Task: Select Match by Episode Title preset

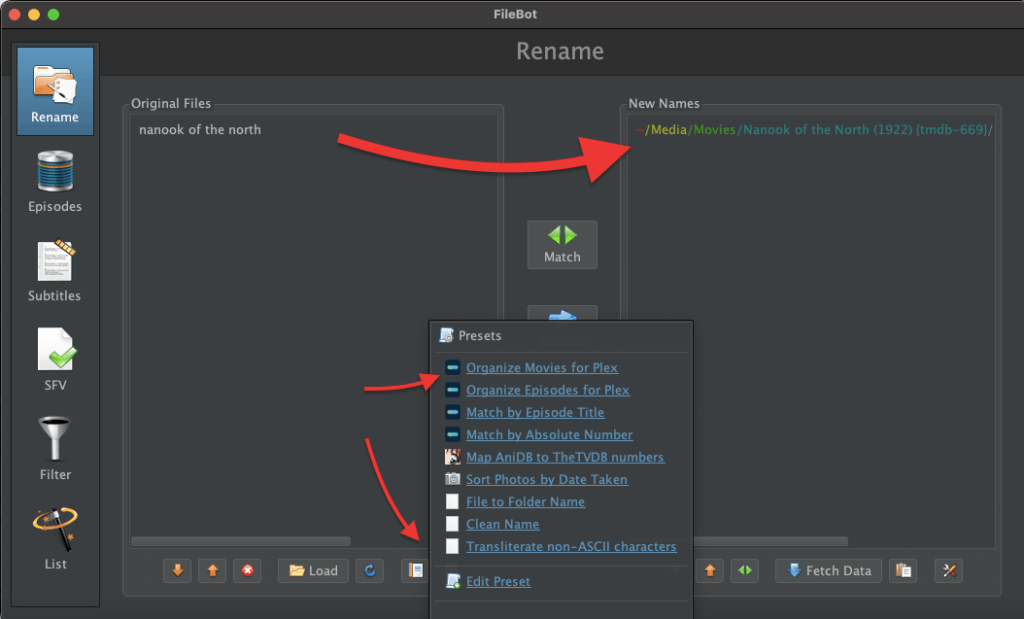Action: (x=535, y=412)
